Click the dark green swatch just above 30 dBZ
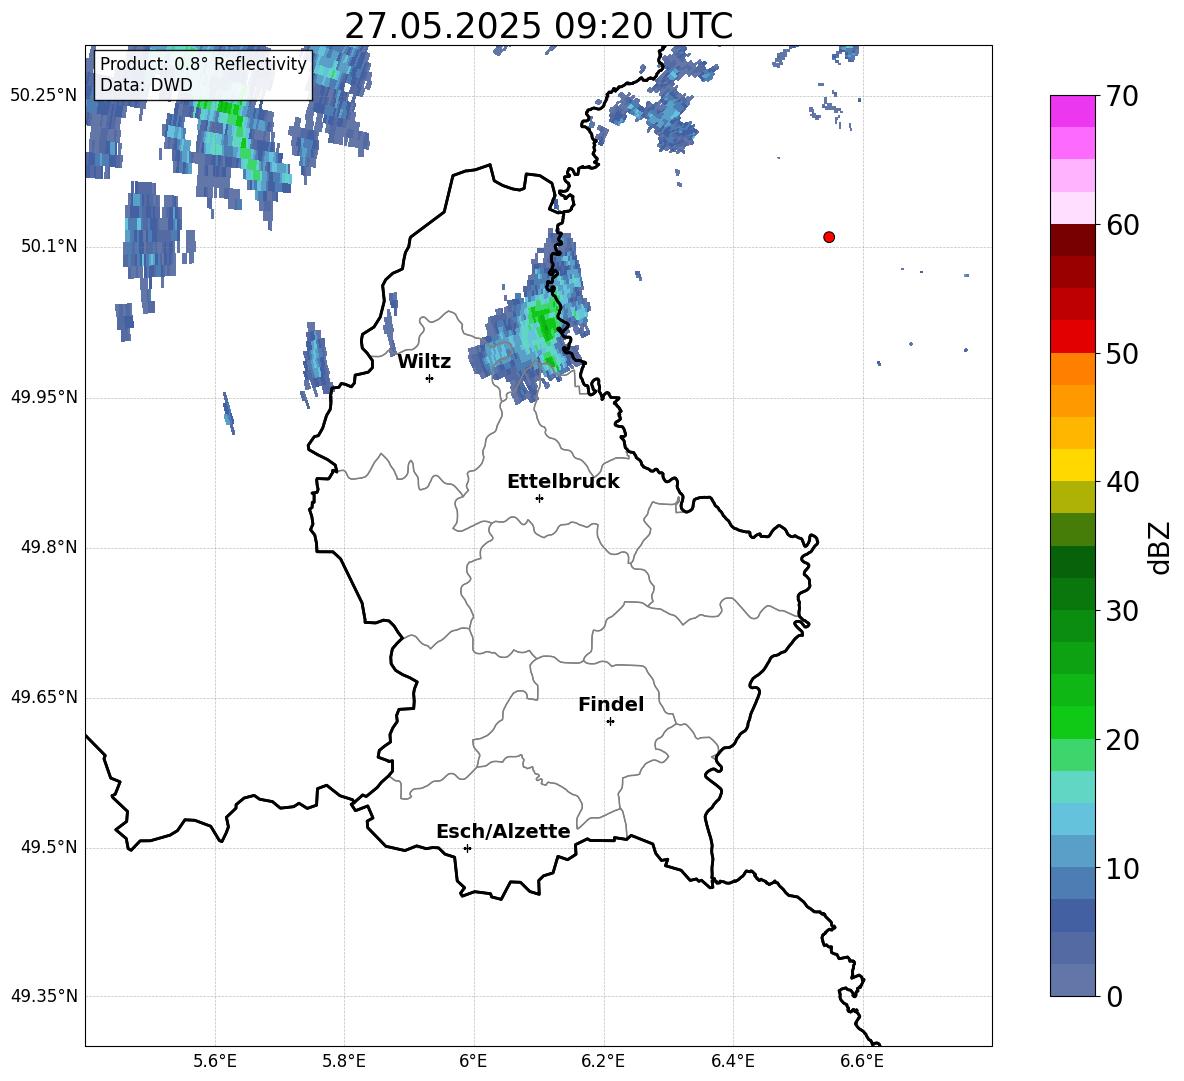Screen dimensions: 1184x1081 (x=1072, y=593)
